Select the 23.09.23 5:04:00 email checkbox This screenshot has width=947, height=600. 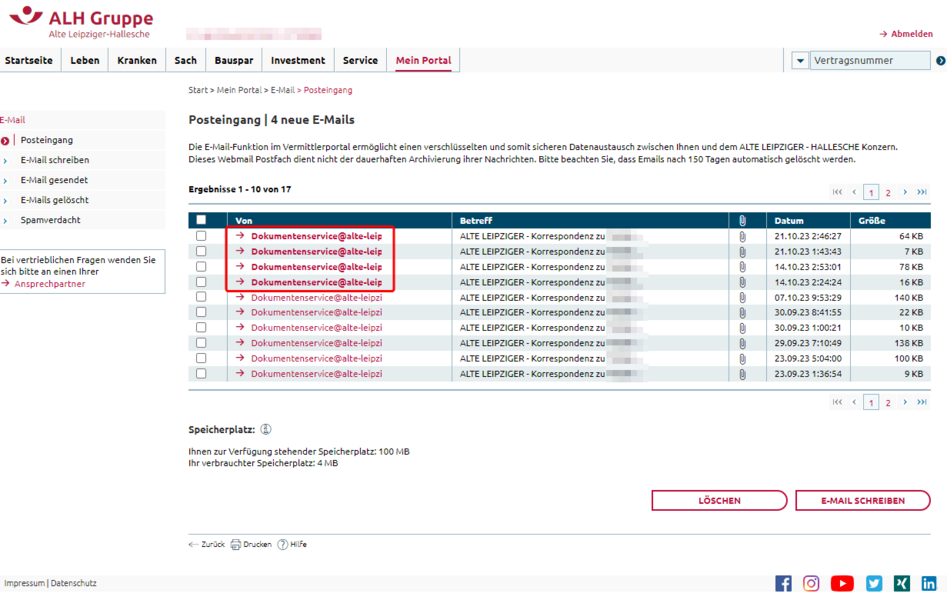(x=201, y=358)
